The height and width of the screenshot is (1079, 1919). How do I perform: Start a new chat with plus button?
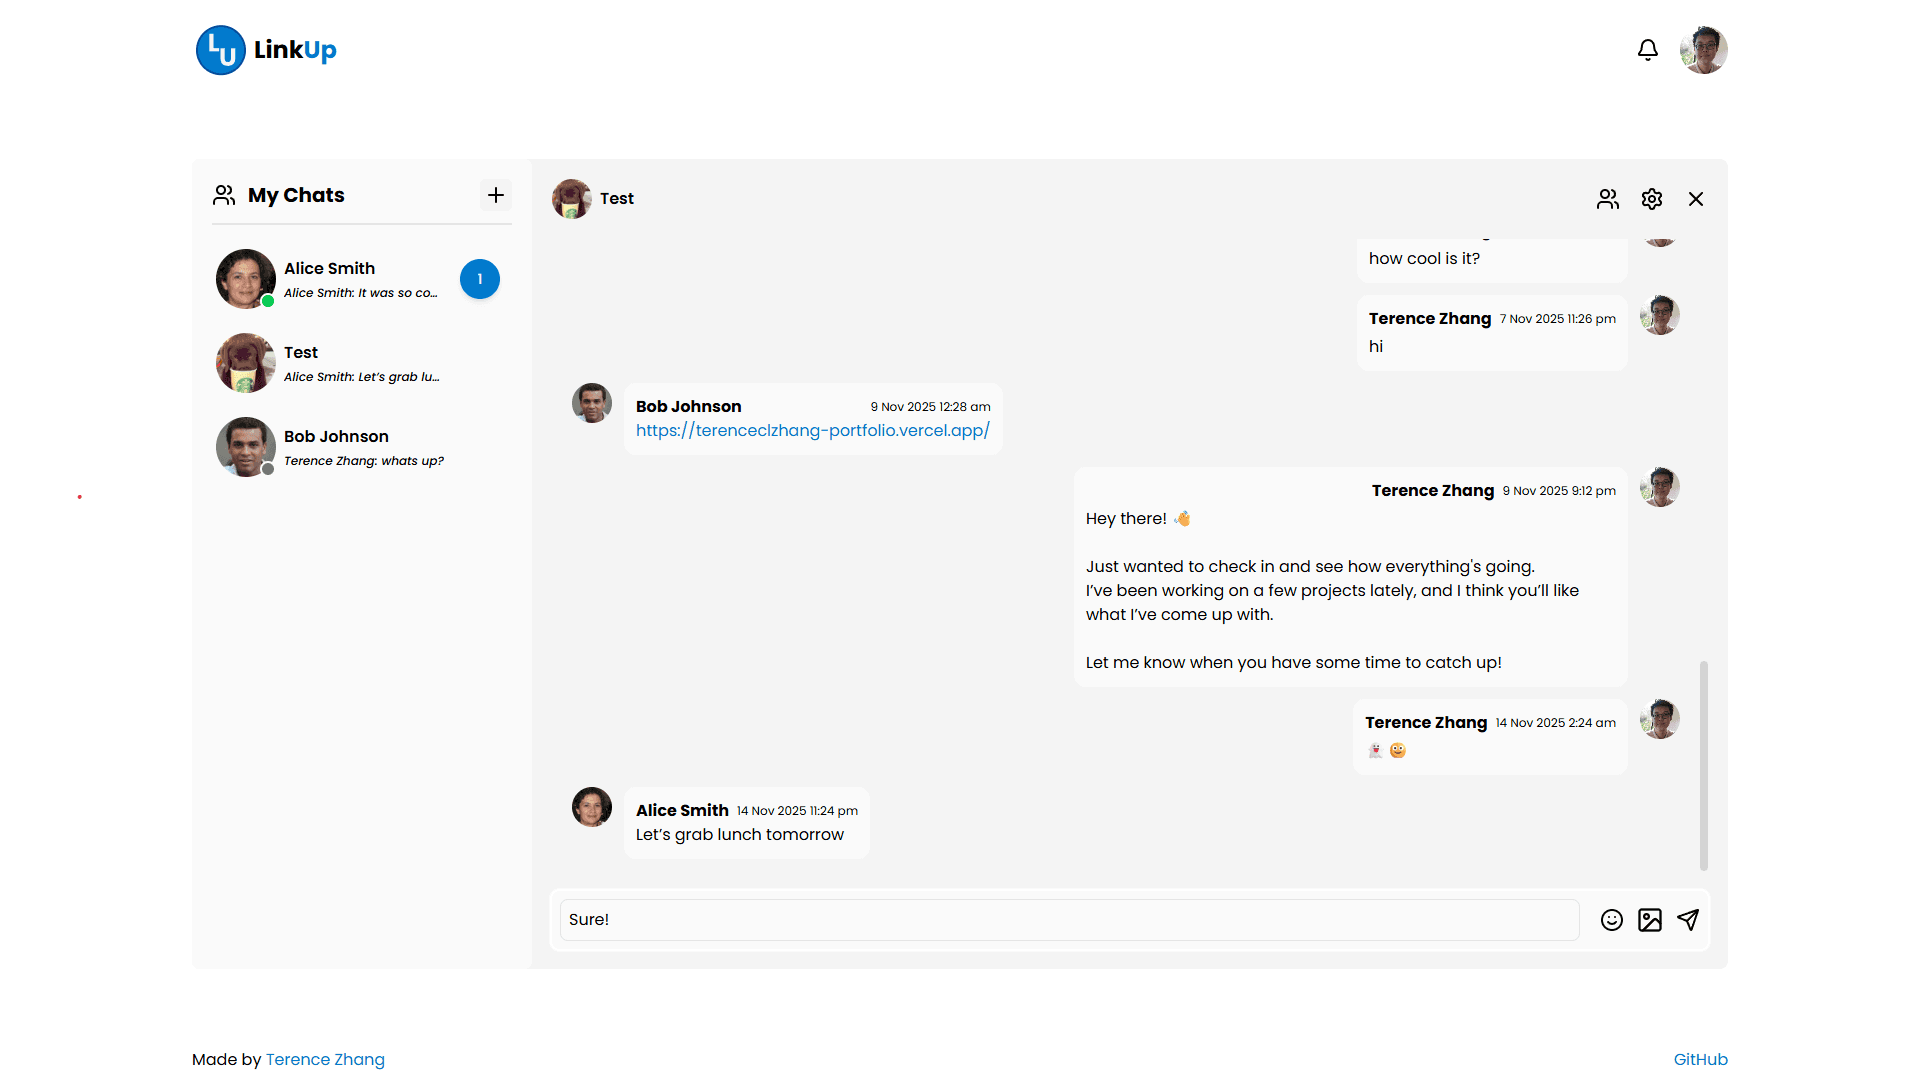click(x=495, y=195)
